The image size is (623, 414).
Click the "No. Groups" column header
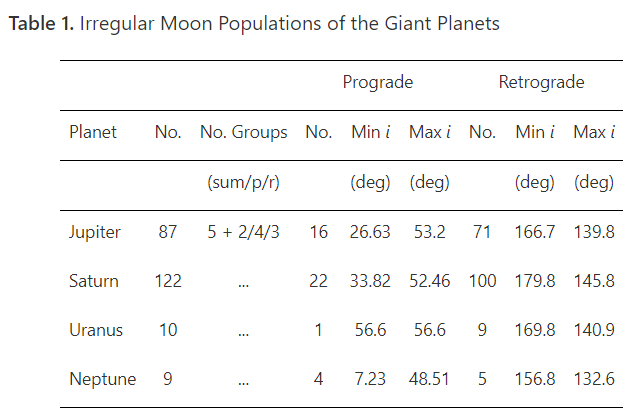point(244,132)
